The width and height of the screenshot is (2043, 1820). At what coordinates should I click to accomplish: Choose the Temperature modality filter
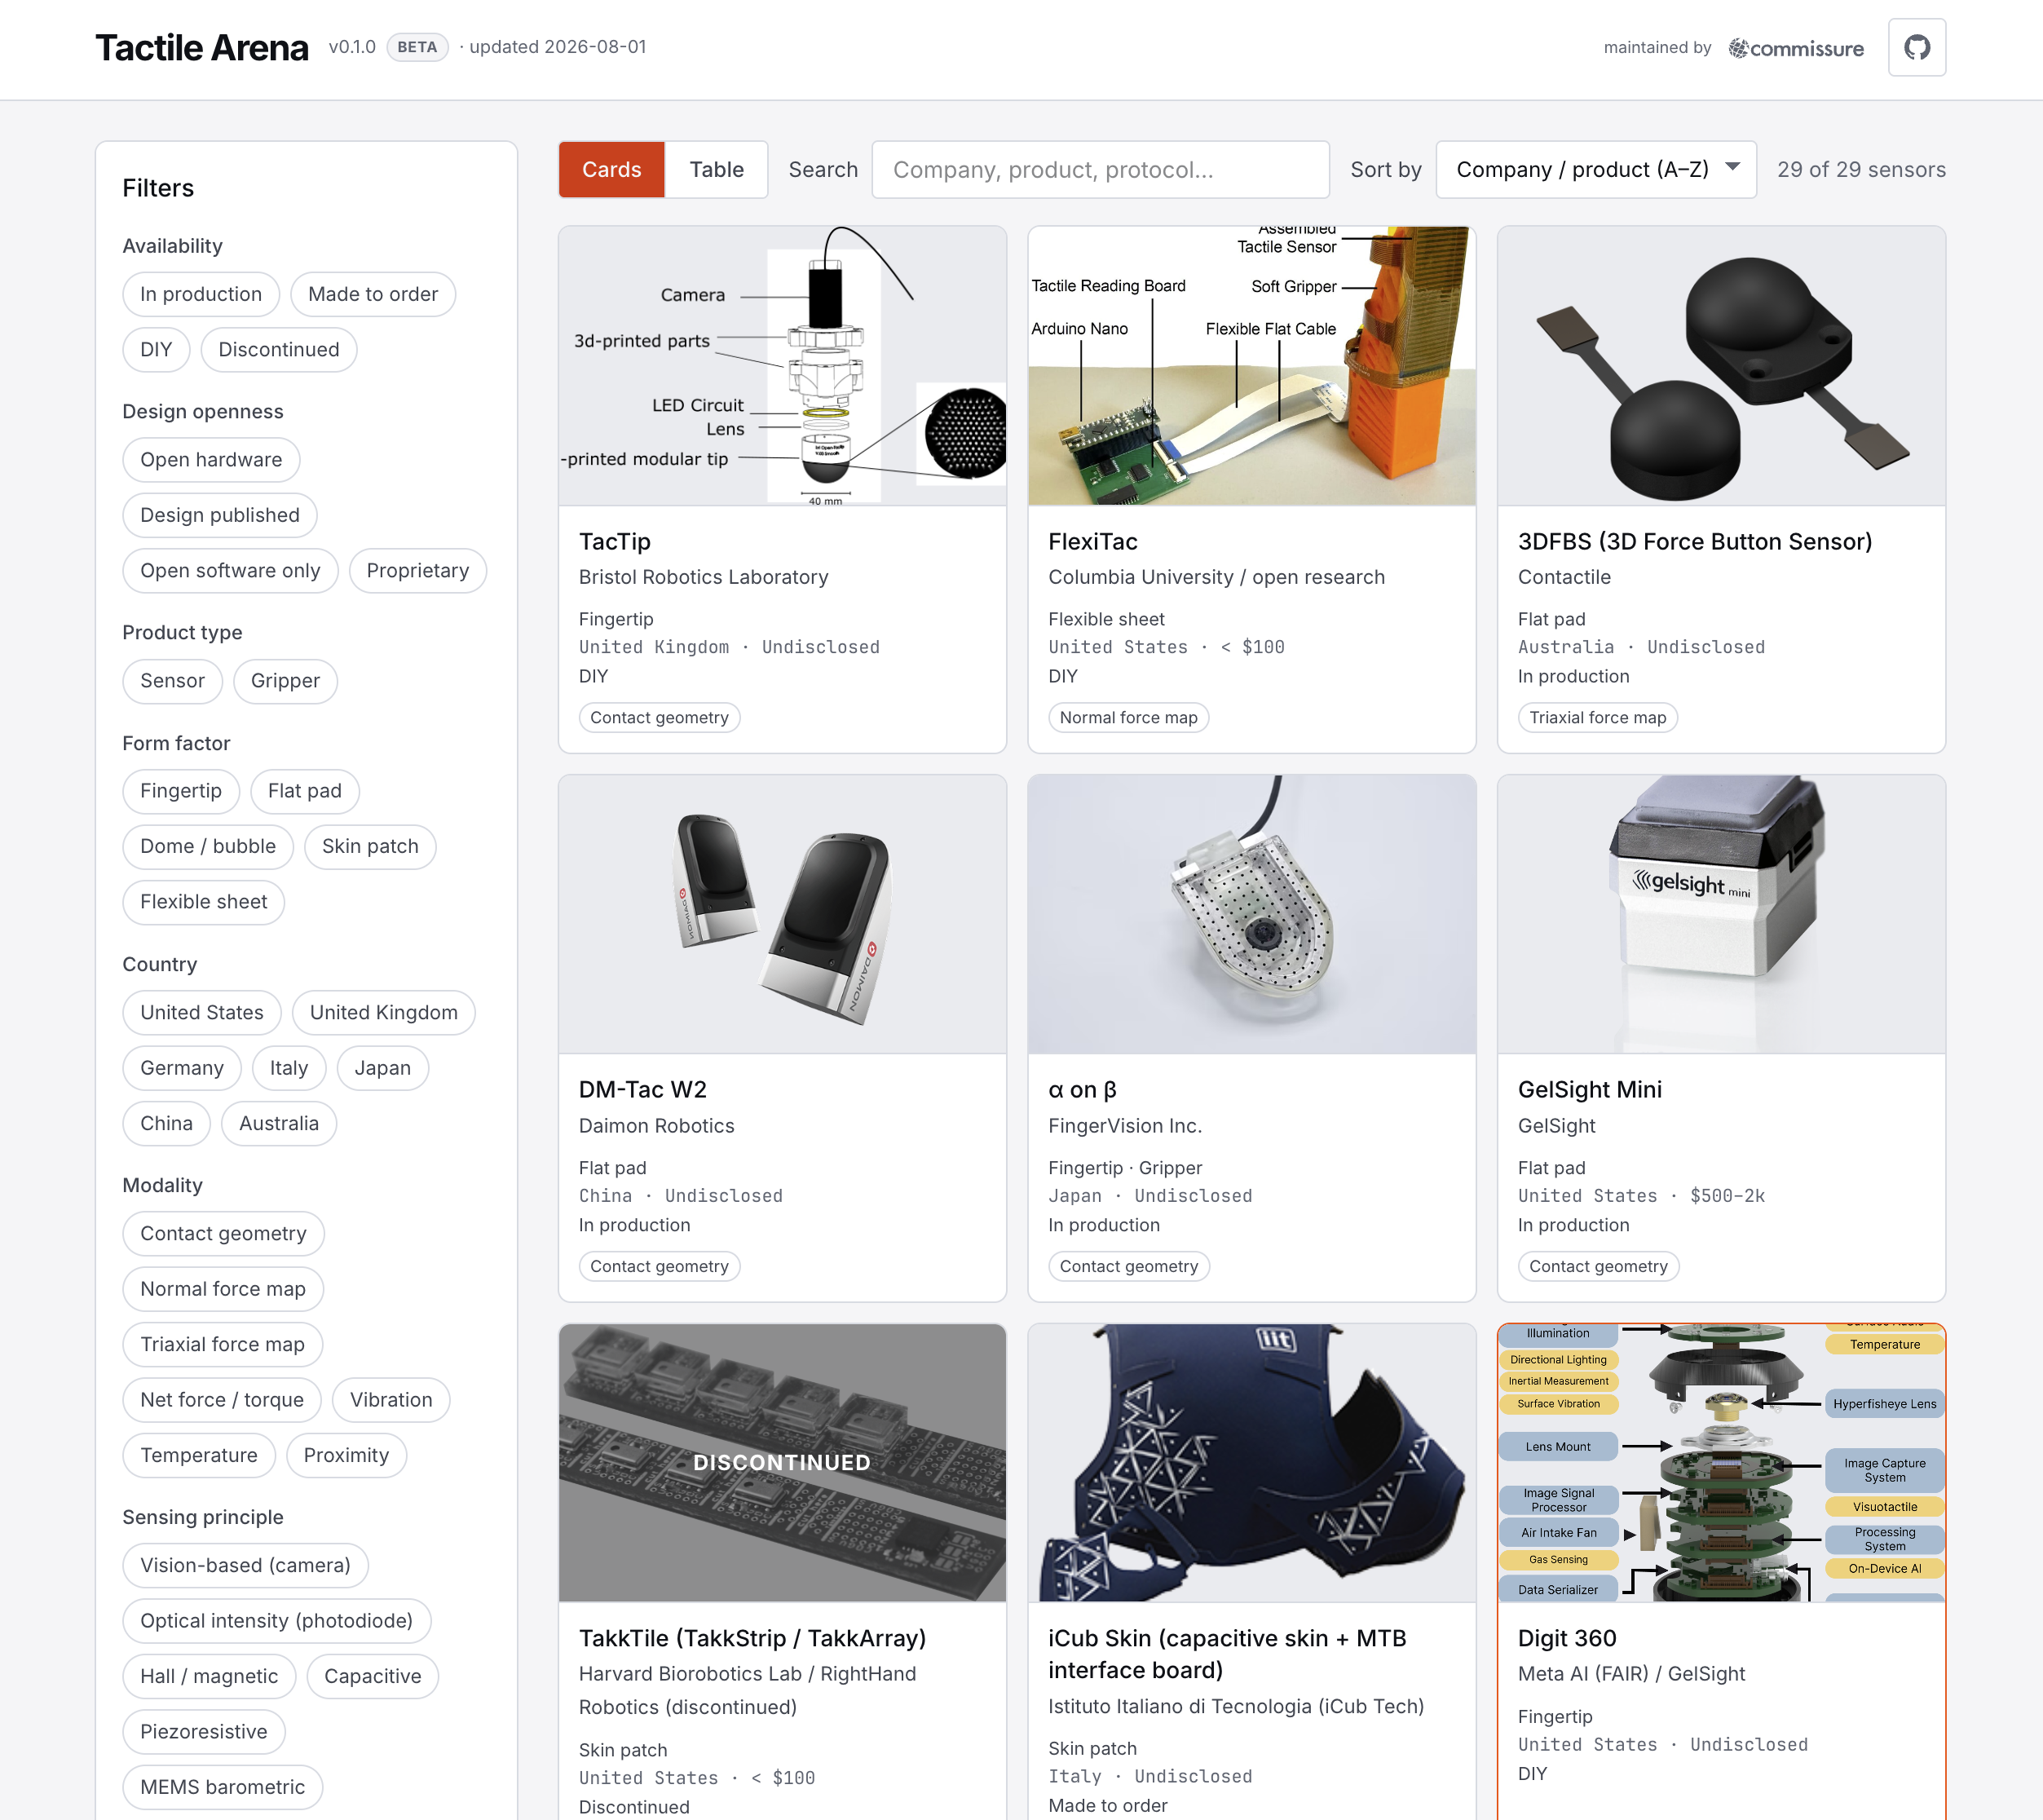click(199, 1456)
